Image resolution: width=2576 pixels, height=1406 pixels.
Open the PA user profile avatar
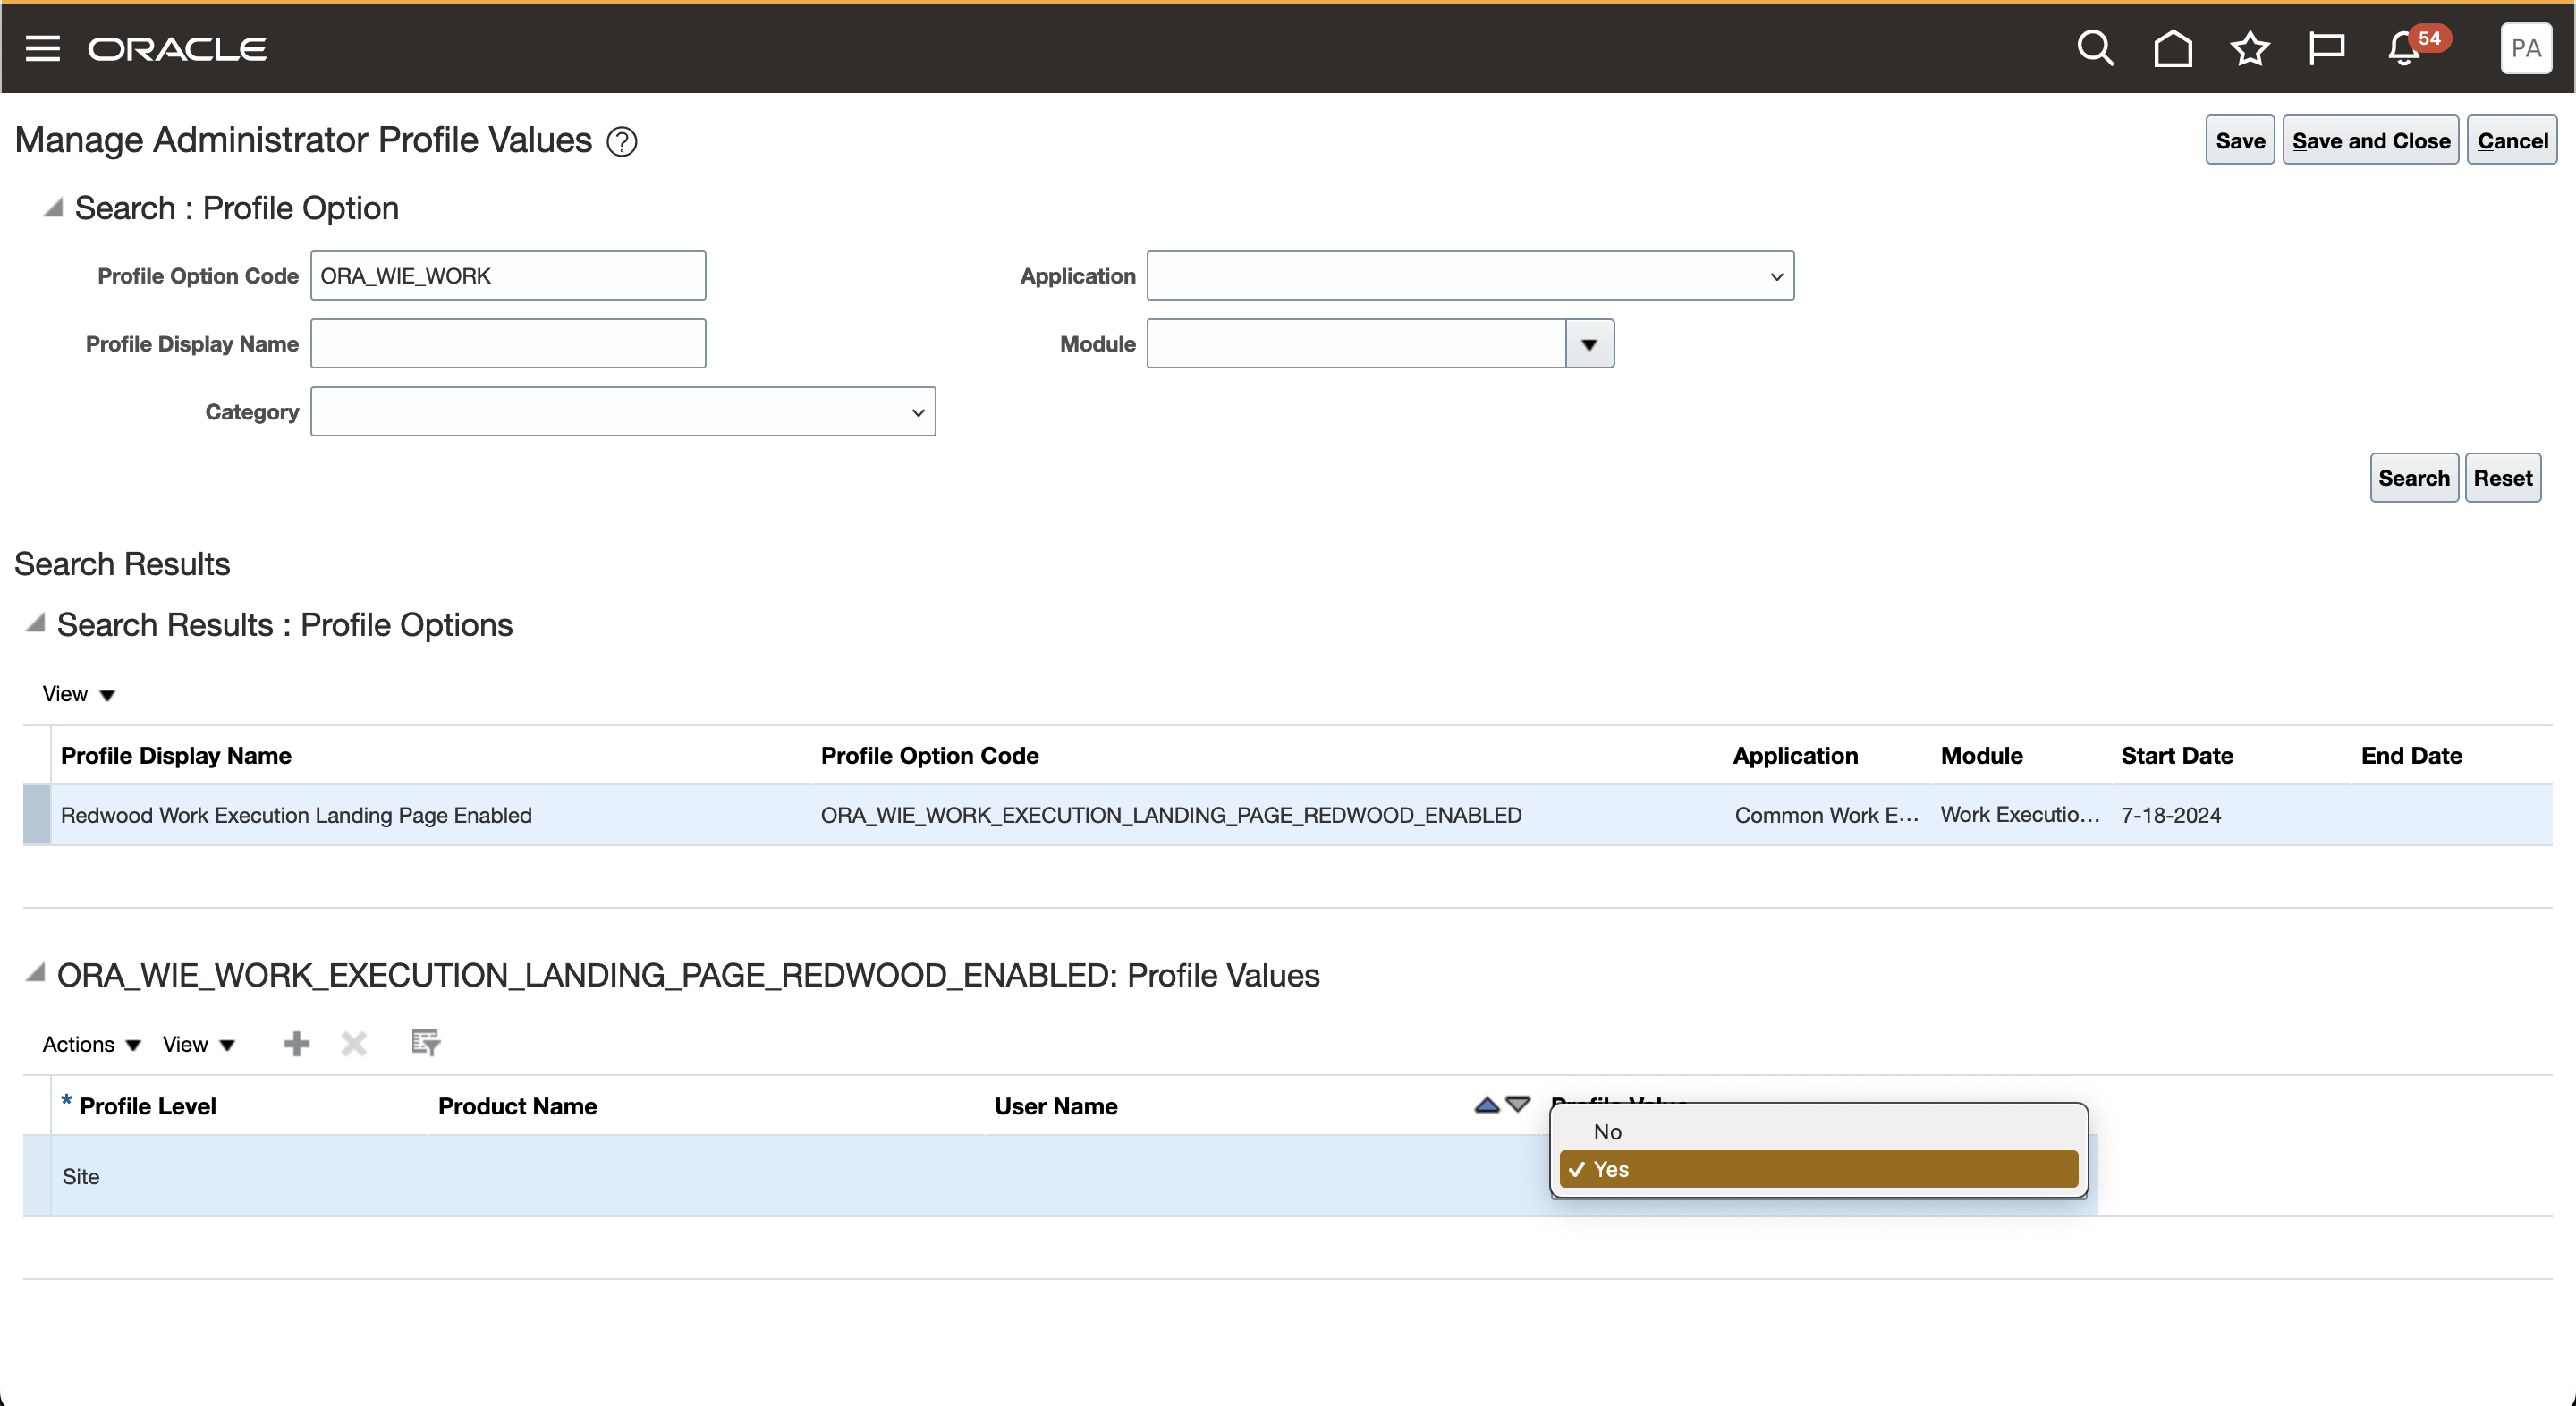coord(2526,48)
